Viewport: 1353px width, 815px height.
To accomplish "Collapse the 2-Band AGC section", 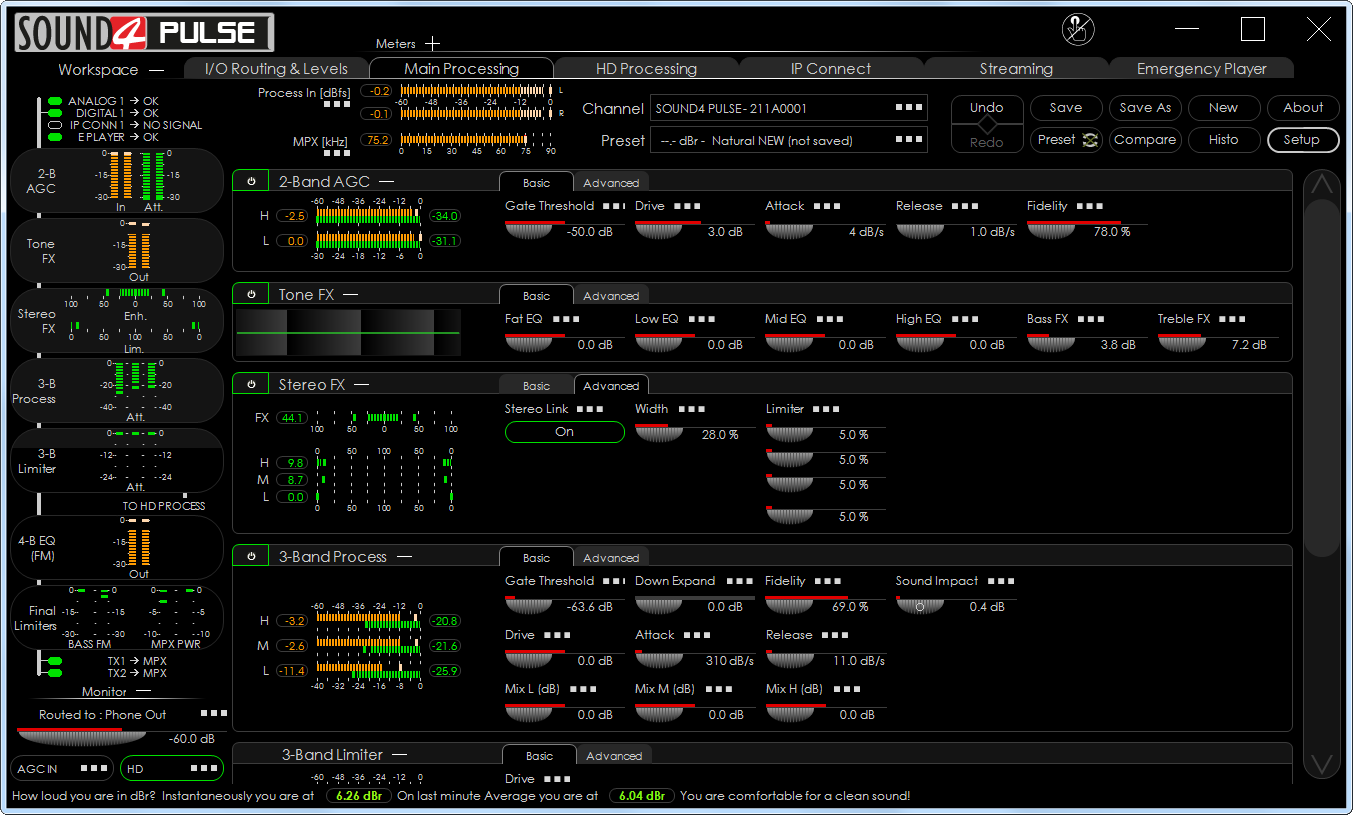I will [386, 182].
